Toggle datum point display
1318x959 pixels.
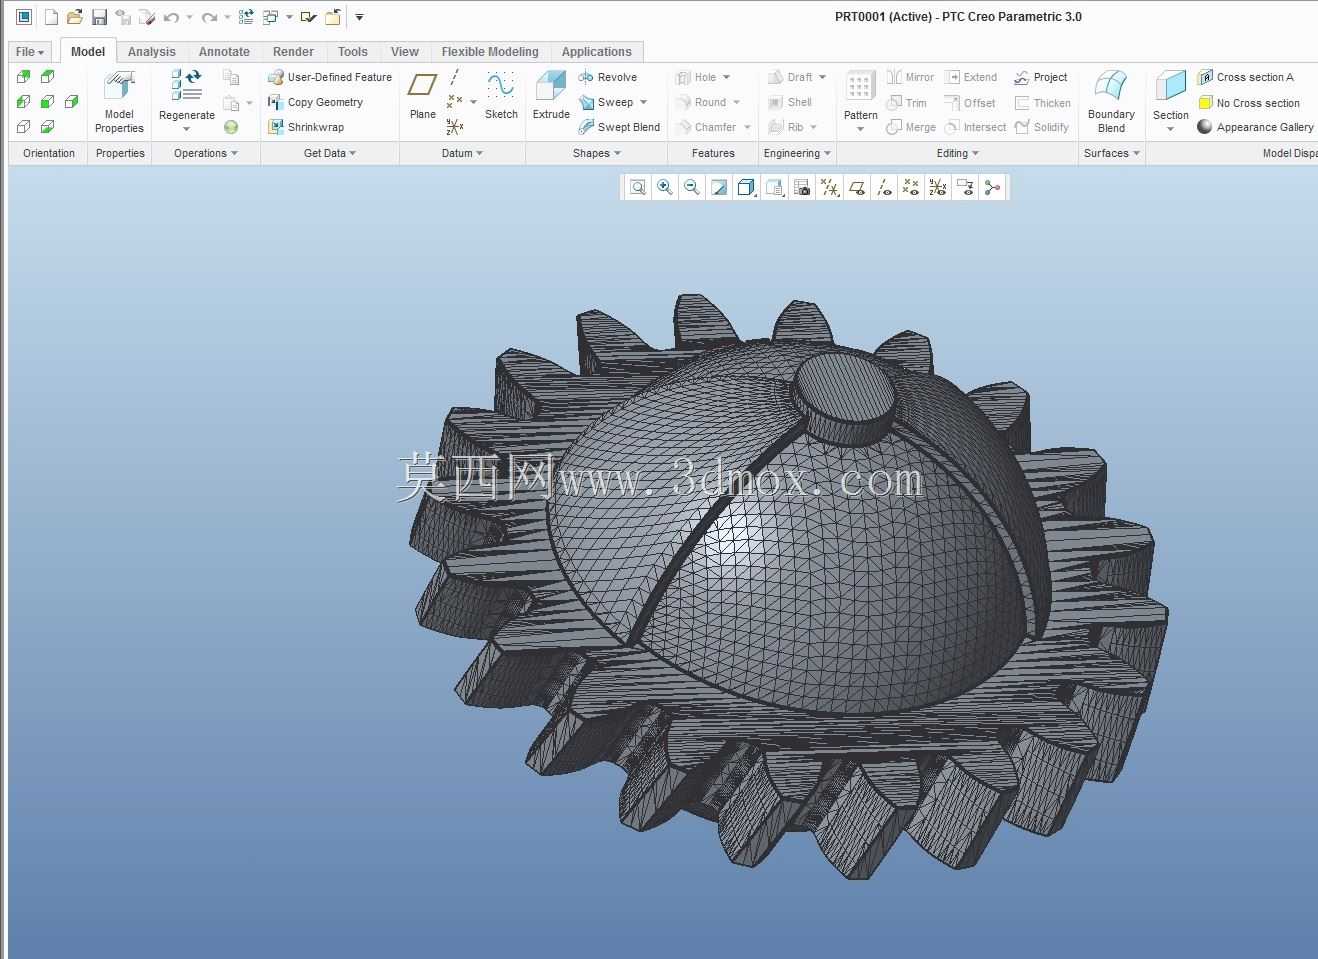pos(910,187)
